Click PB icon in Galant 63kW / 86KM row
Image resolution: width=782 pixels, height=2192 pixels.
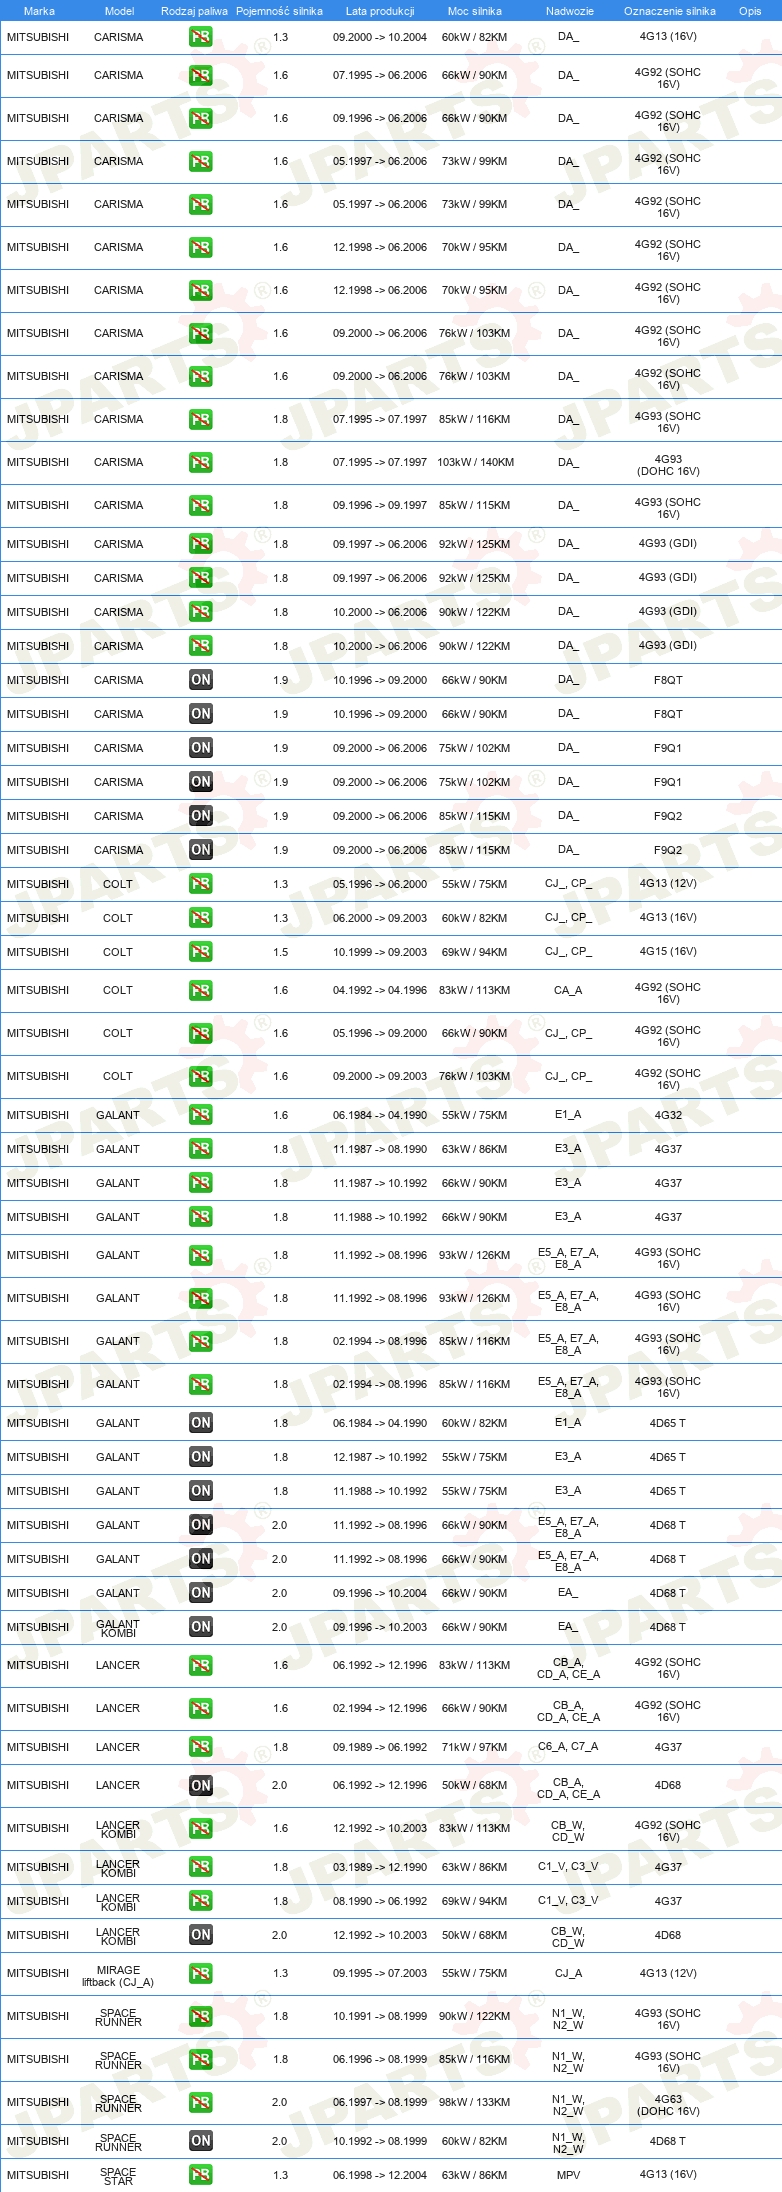(201, 1149)
